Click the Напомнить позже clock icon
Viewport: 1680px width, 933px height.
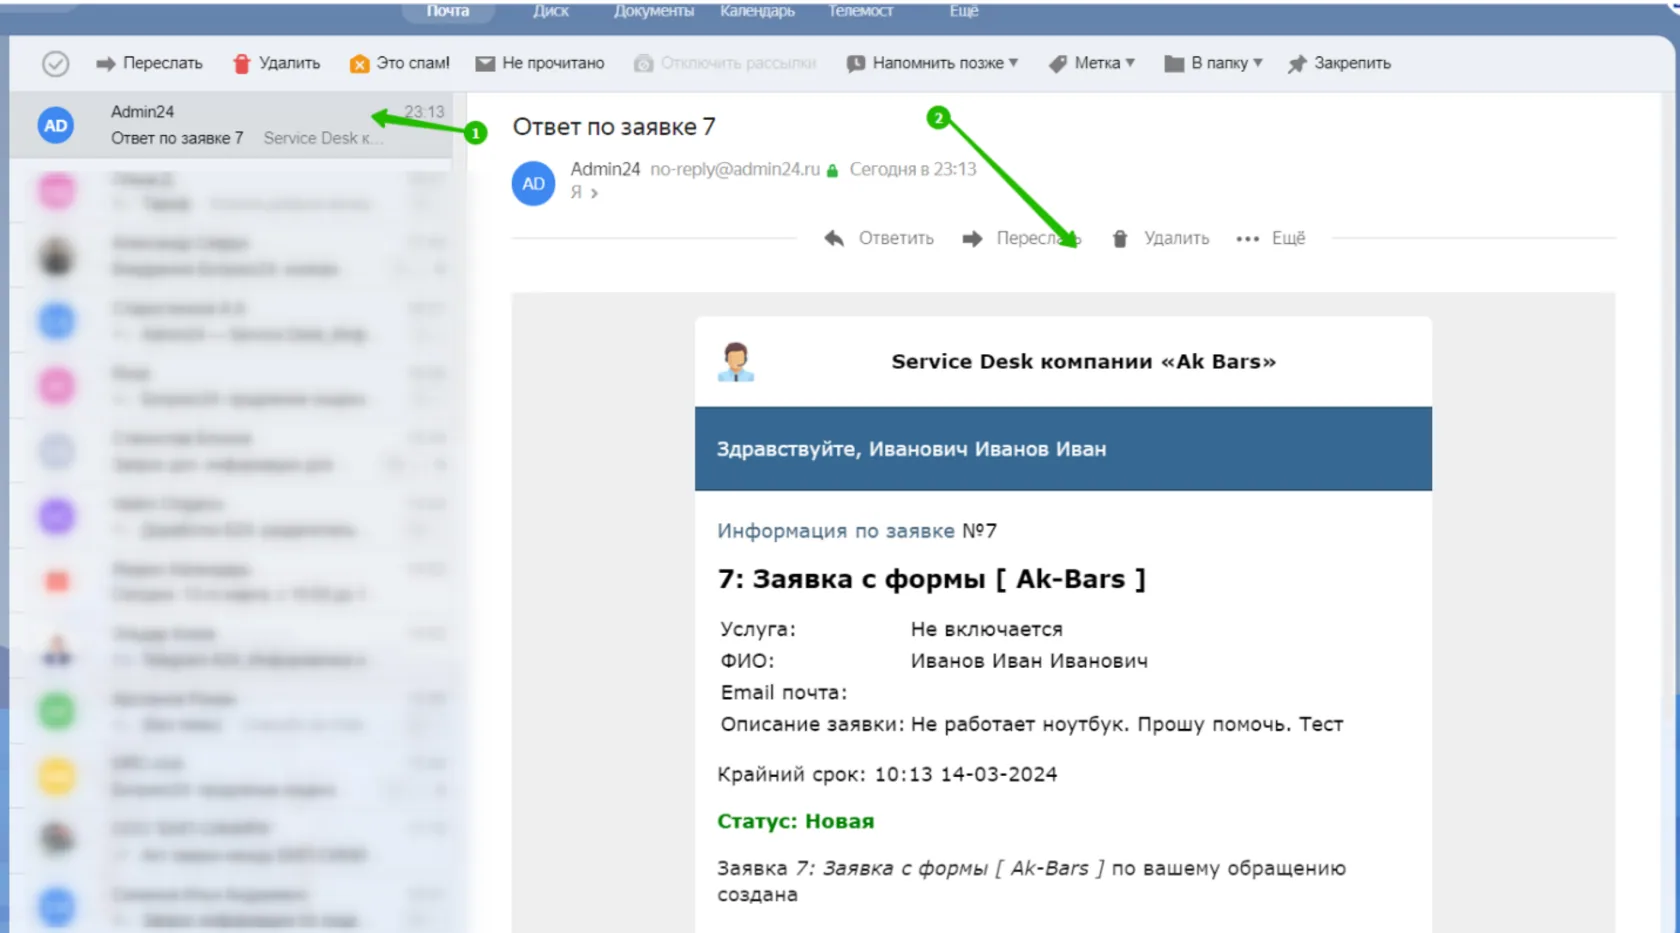coord(856,63)
